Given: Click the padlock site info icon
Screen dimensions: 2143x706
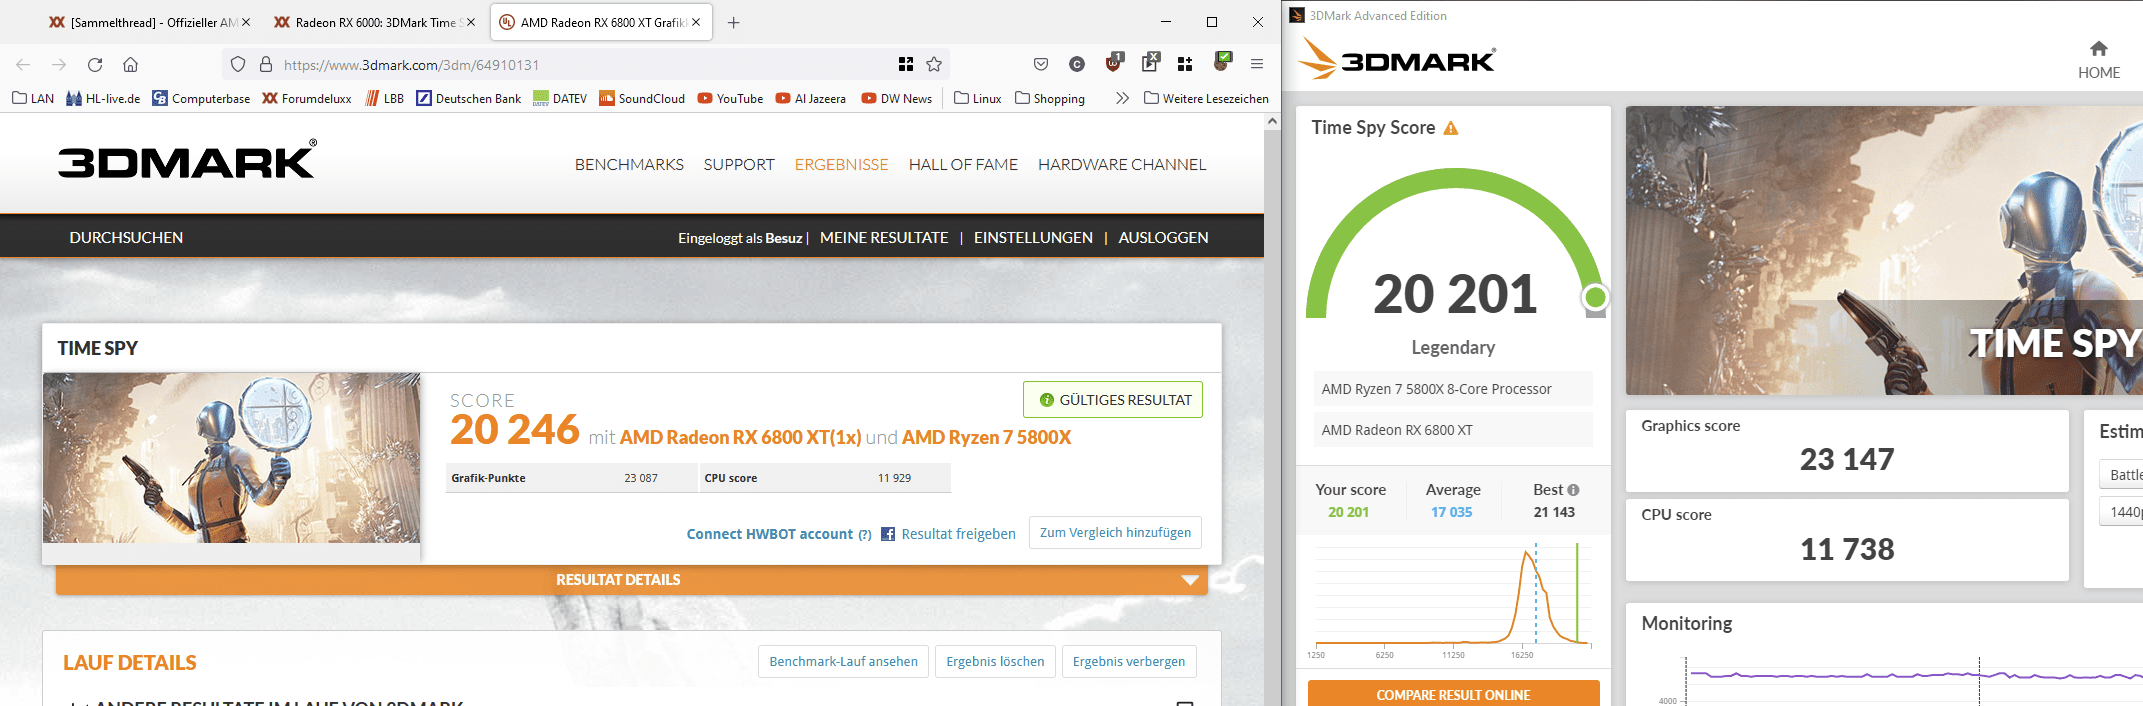Looking at the screenshot, I should coord(266,64).
